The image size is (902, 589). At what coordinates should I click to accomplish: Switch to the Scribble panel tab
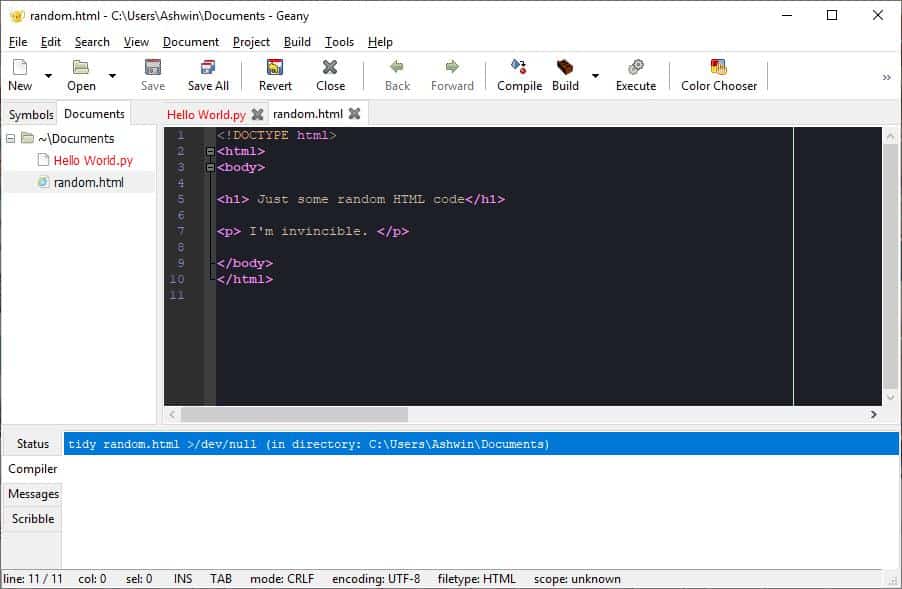(x=32, y=518)
